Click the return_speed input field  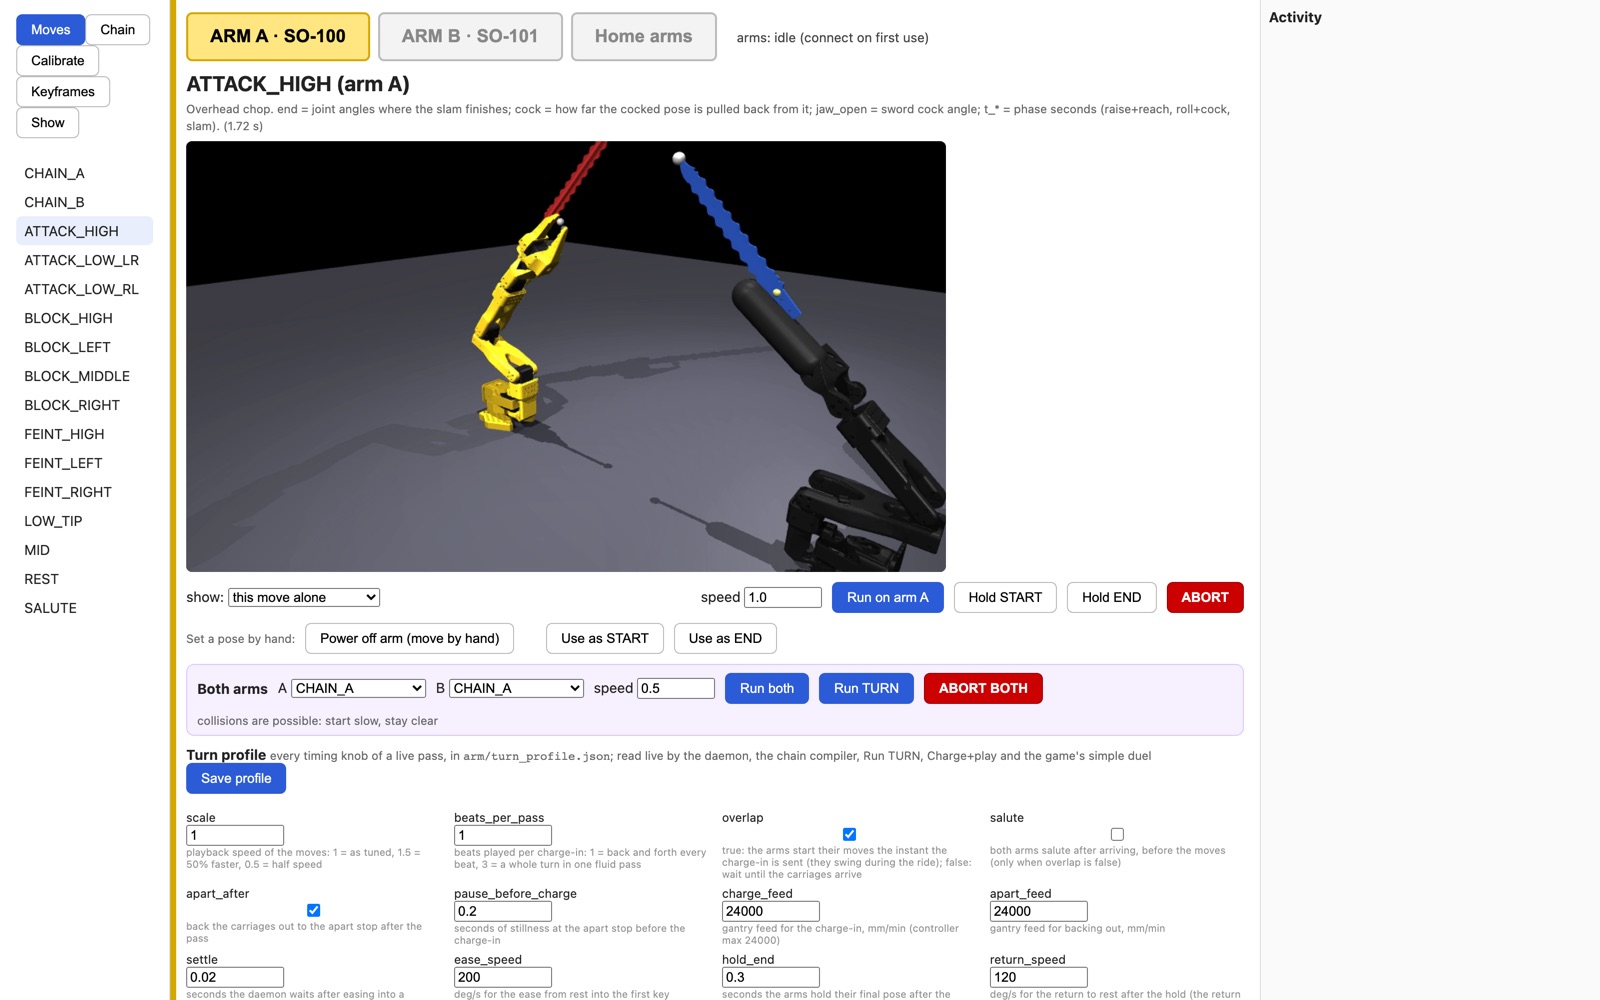[x=1039, y=977]
